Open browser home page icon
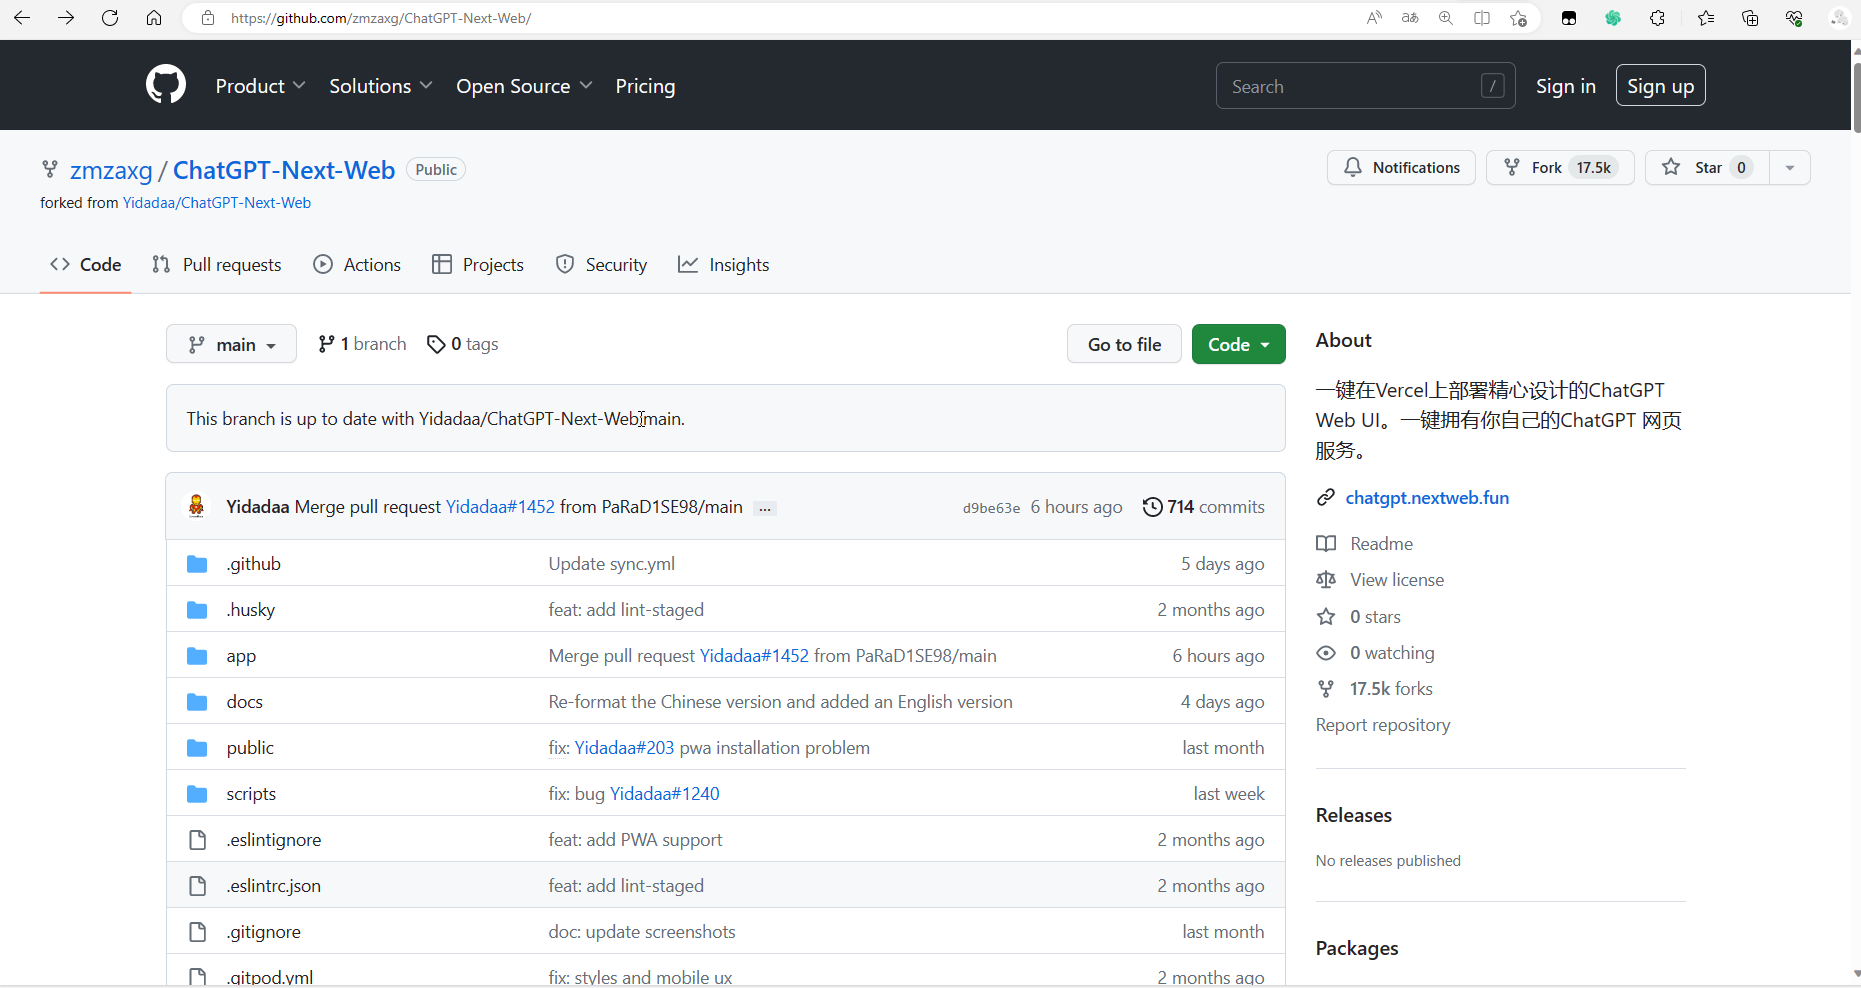The image size is (1861, 988). tap(154, 18)
